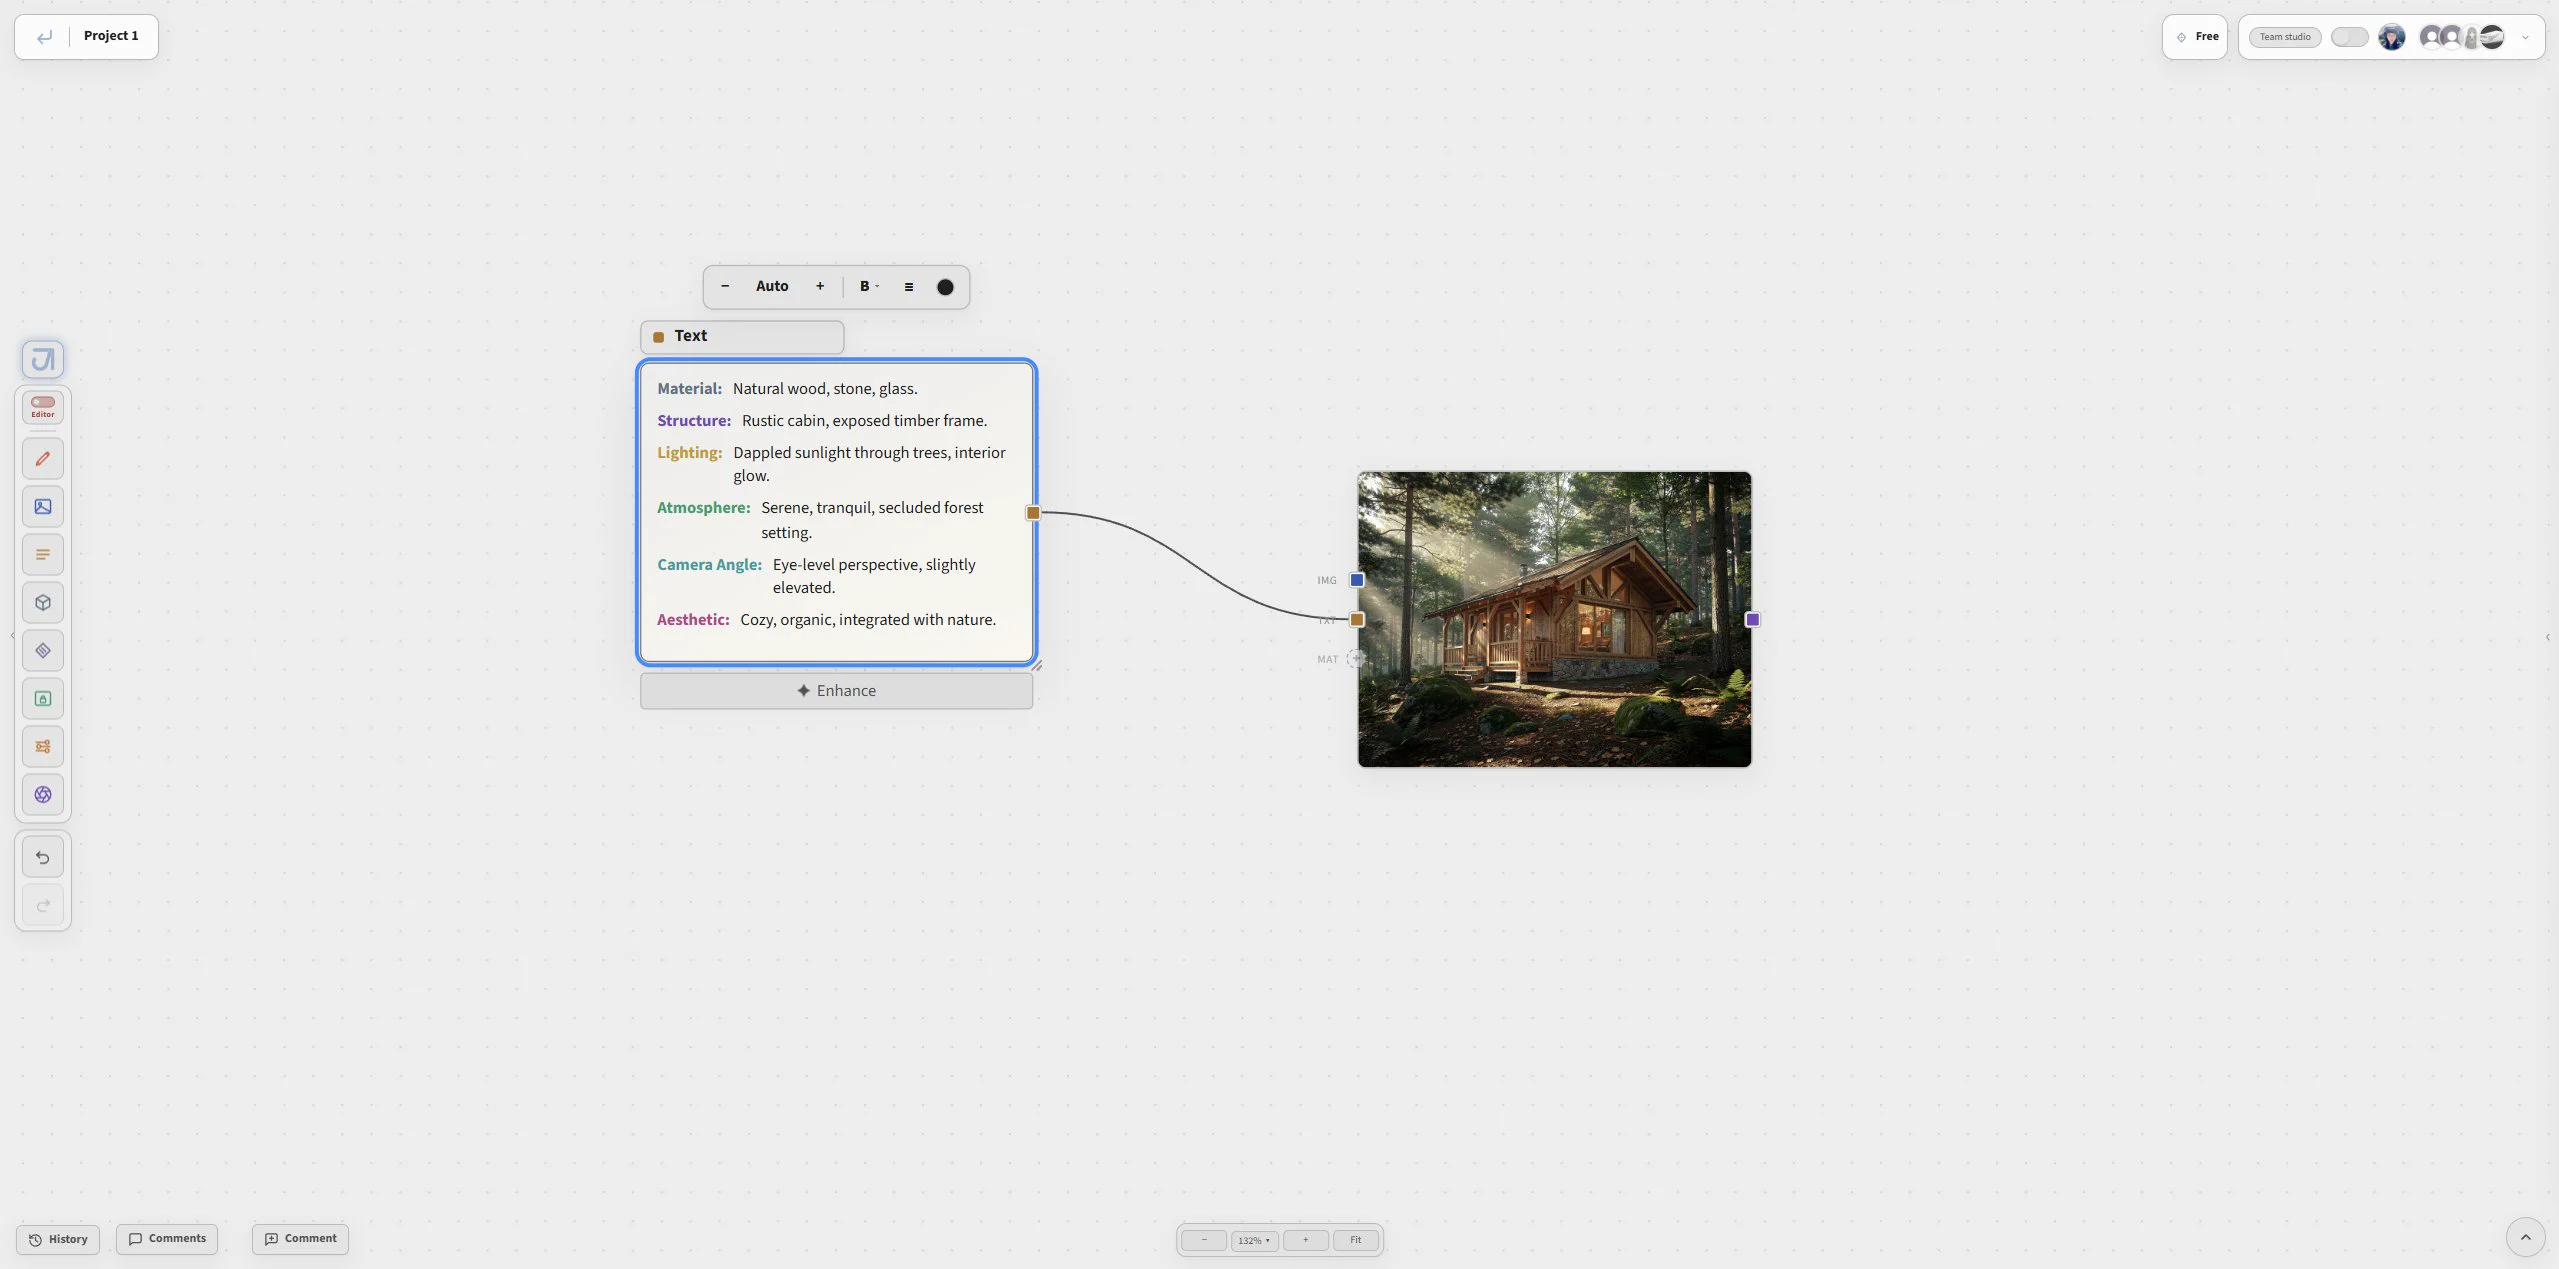The width and height of the screenshot is (2559, 1269).
Task: Open the text alignment lines option
Action: [x=909, y=287]
